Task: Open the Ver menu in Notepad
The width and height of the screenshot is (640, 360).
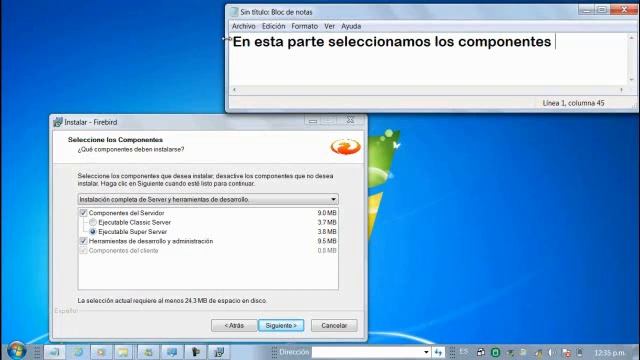Action: [329, 26]
